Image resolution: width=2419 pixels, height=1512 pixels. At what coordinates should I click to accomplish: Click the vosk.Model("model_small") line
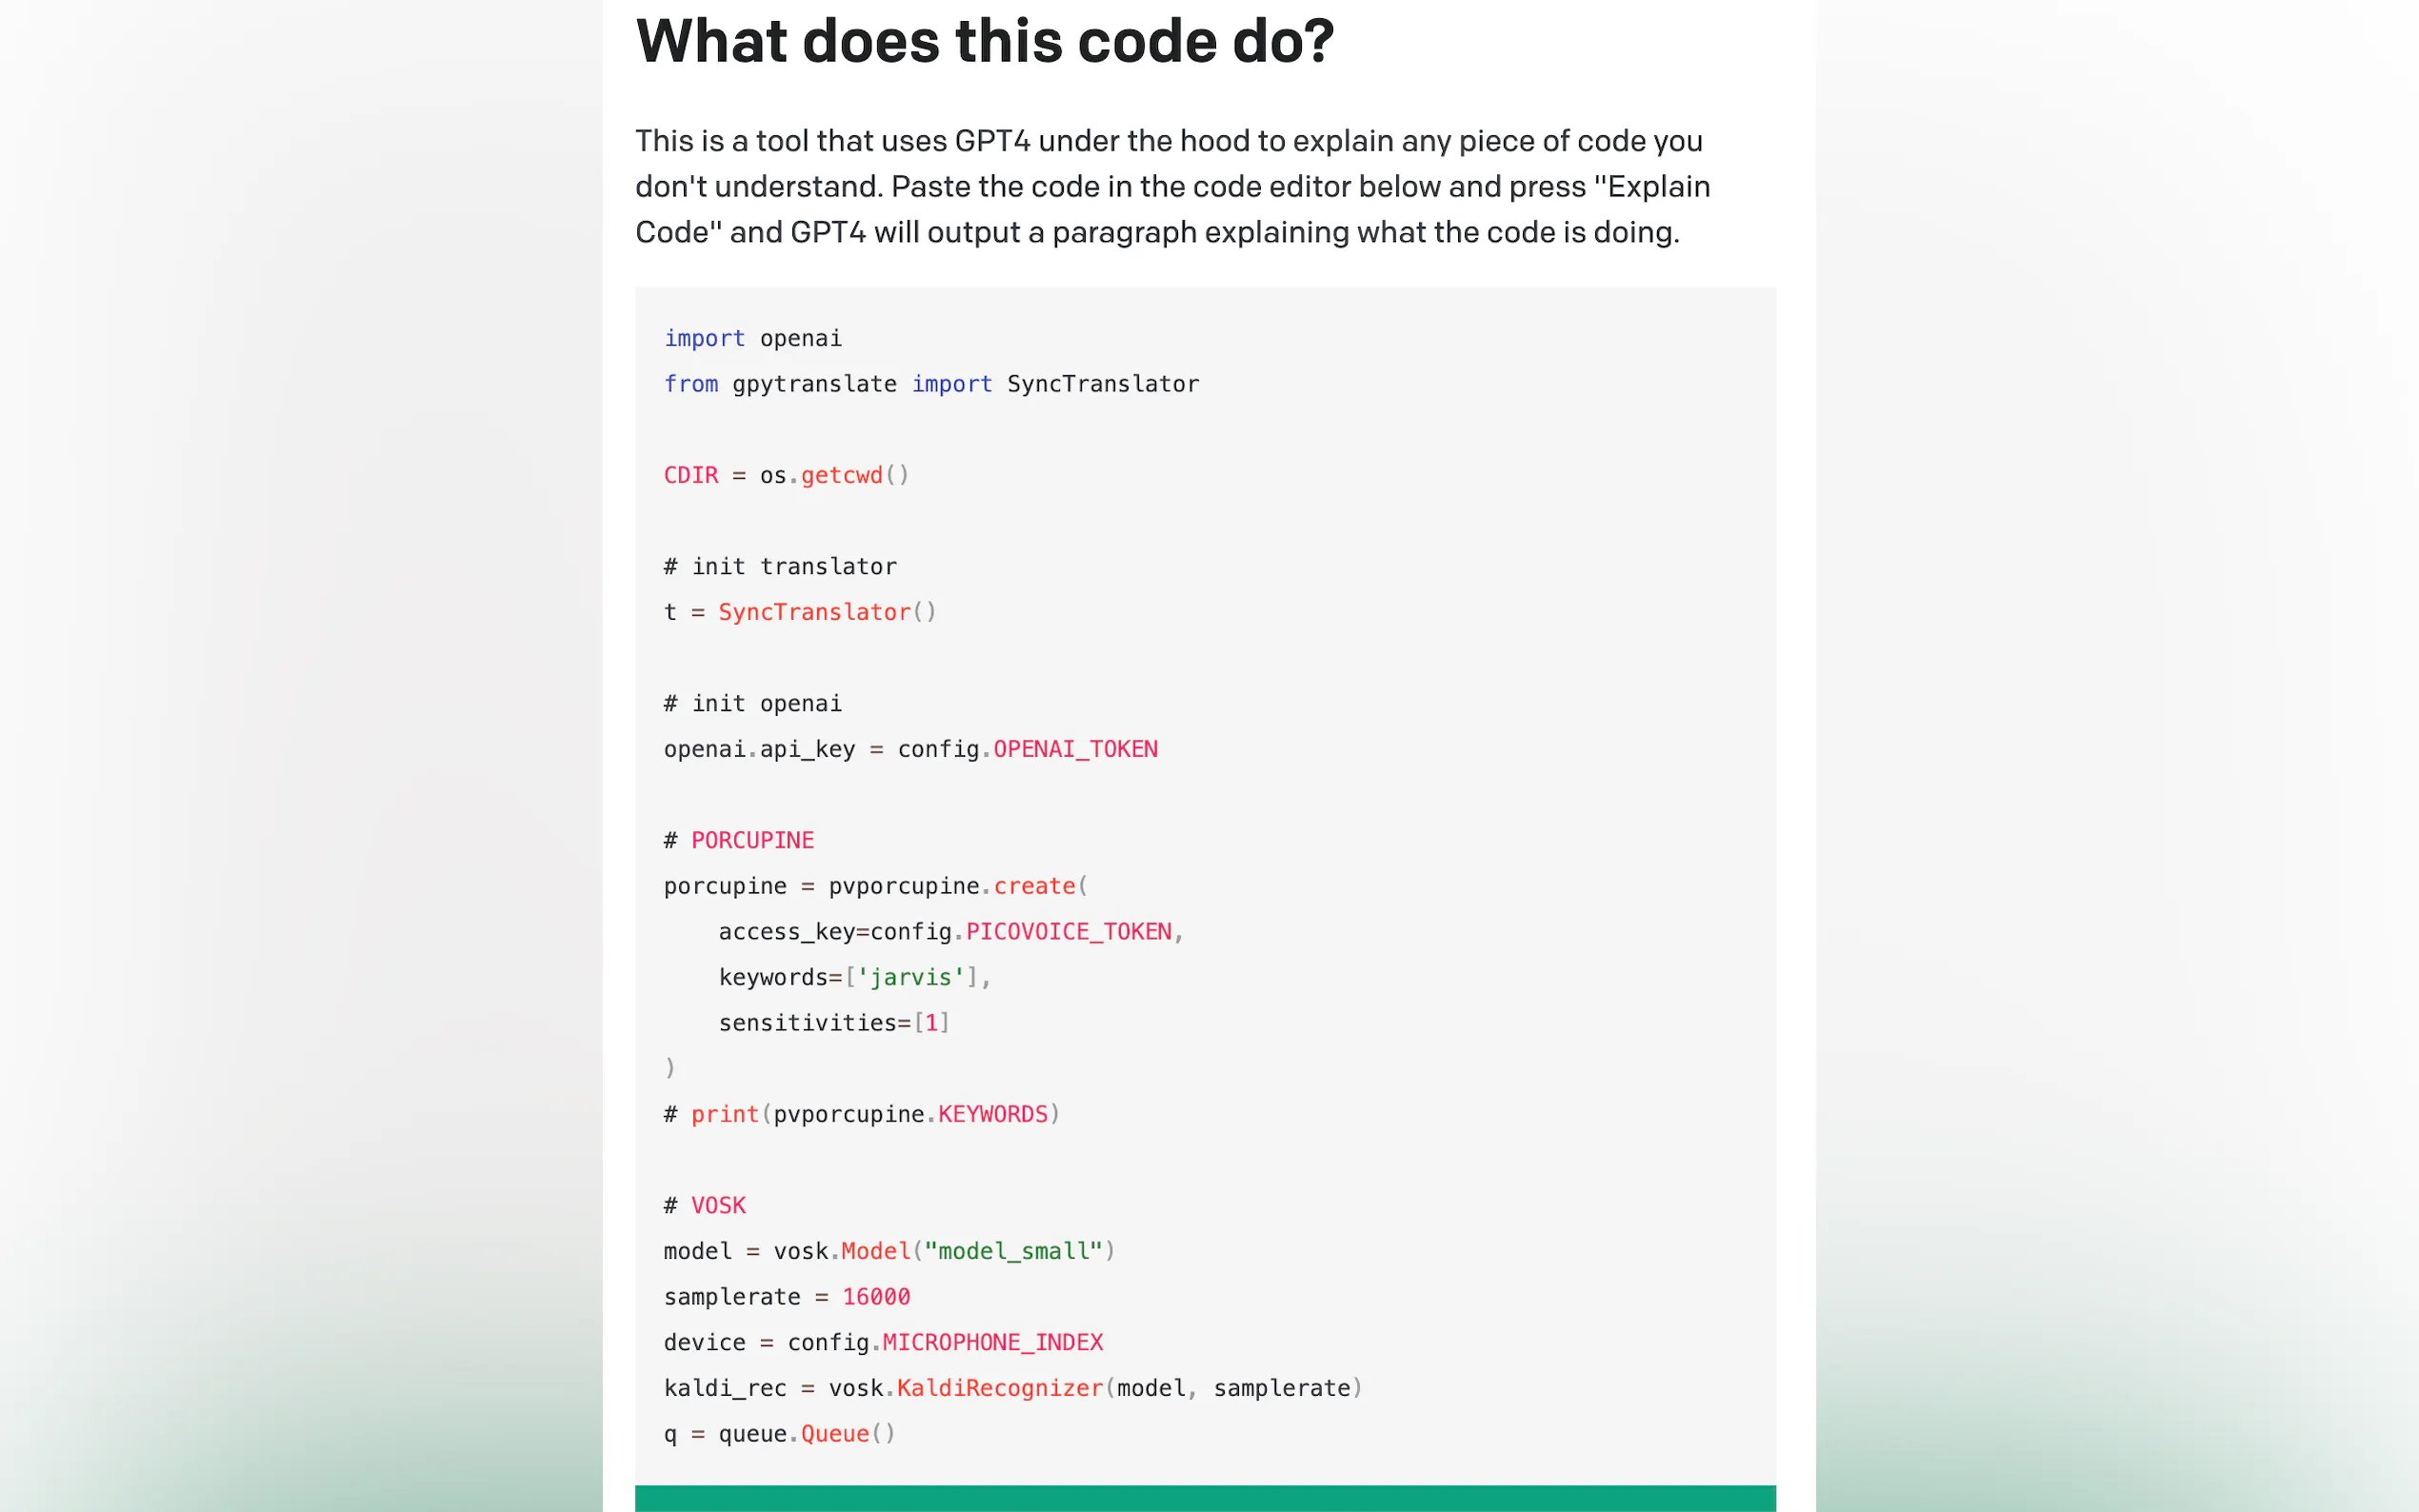tap(889, 1251)
